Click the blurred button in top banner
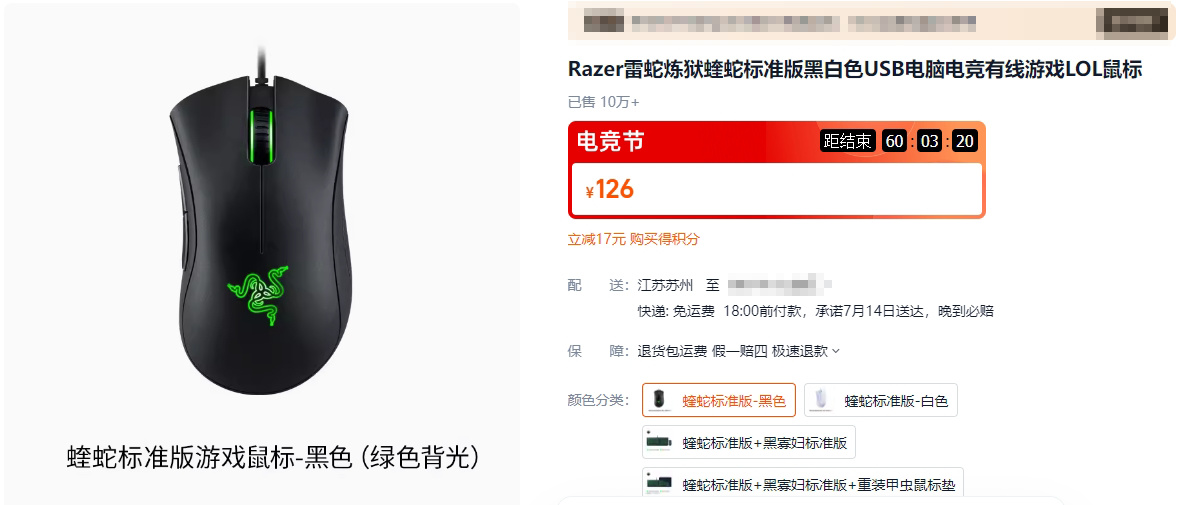Screen dimensions: 1188x505 coord(1132,23)
